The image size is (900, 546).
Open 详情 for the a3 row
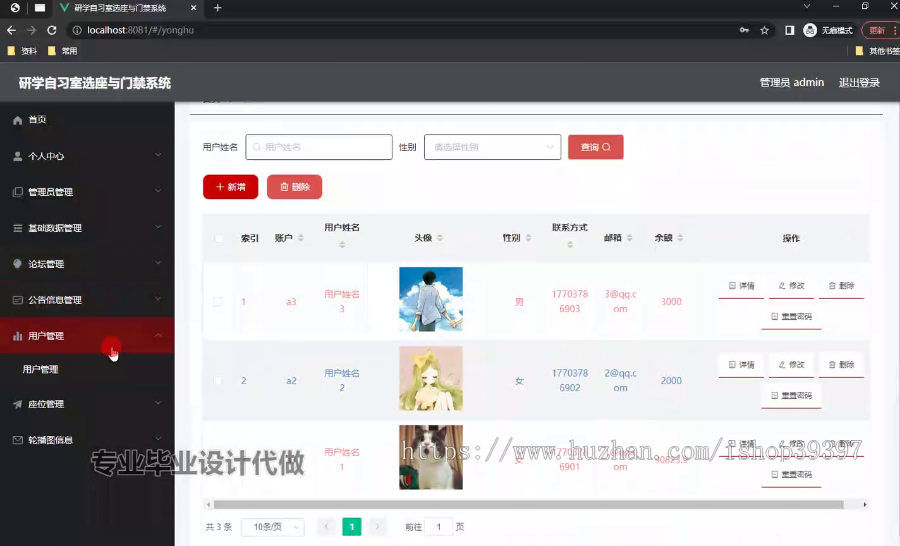742,286
